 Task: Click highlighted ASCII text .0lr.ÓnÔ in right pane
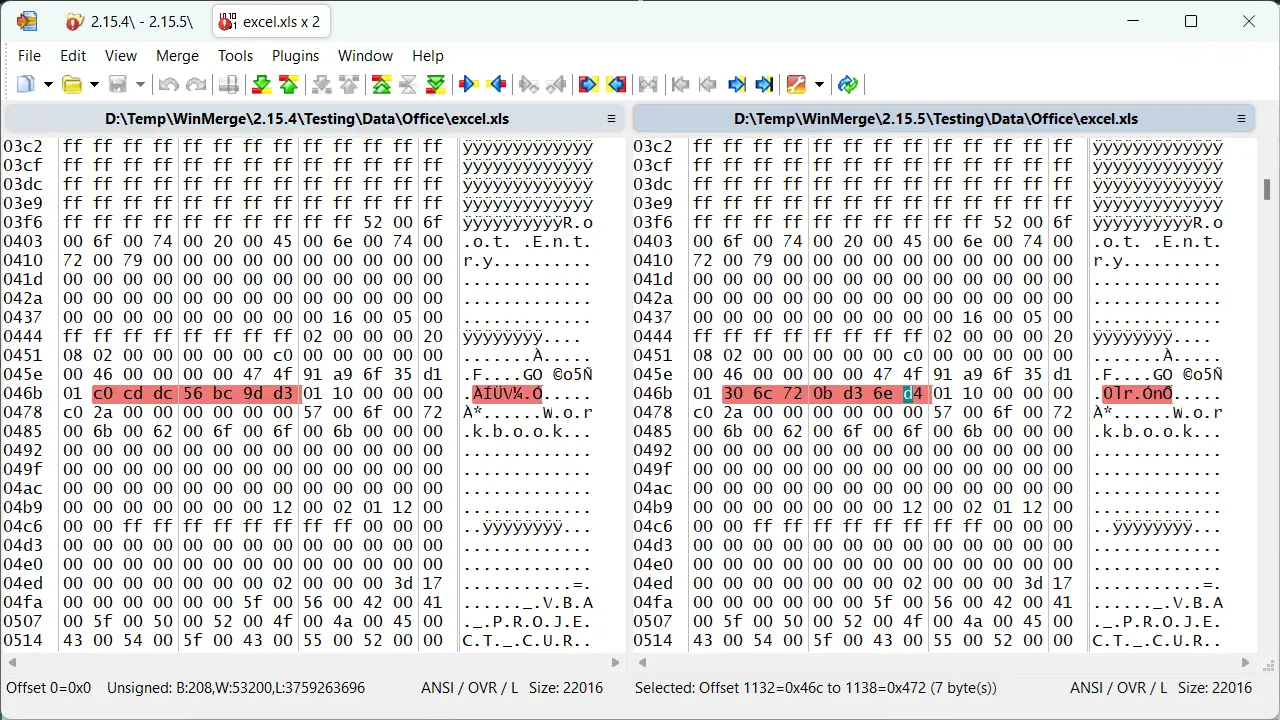coord(1137,394)
